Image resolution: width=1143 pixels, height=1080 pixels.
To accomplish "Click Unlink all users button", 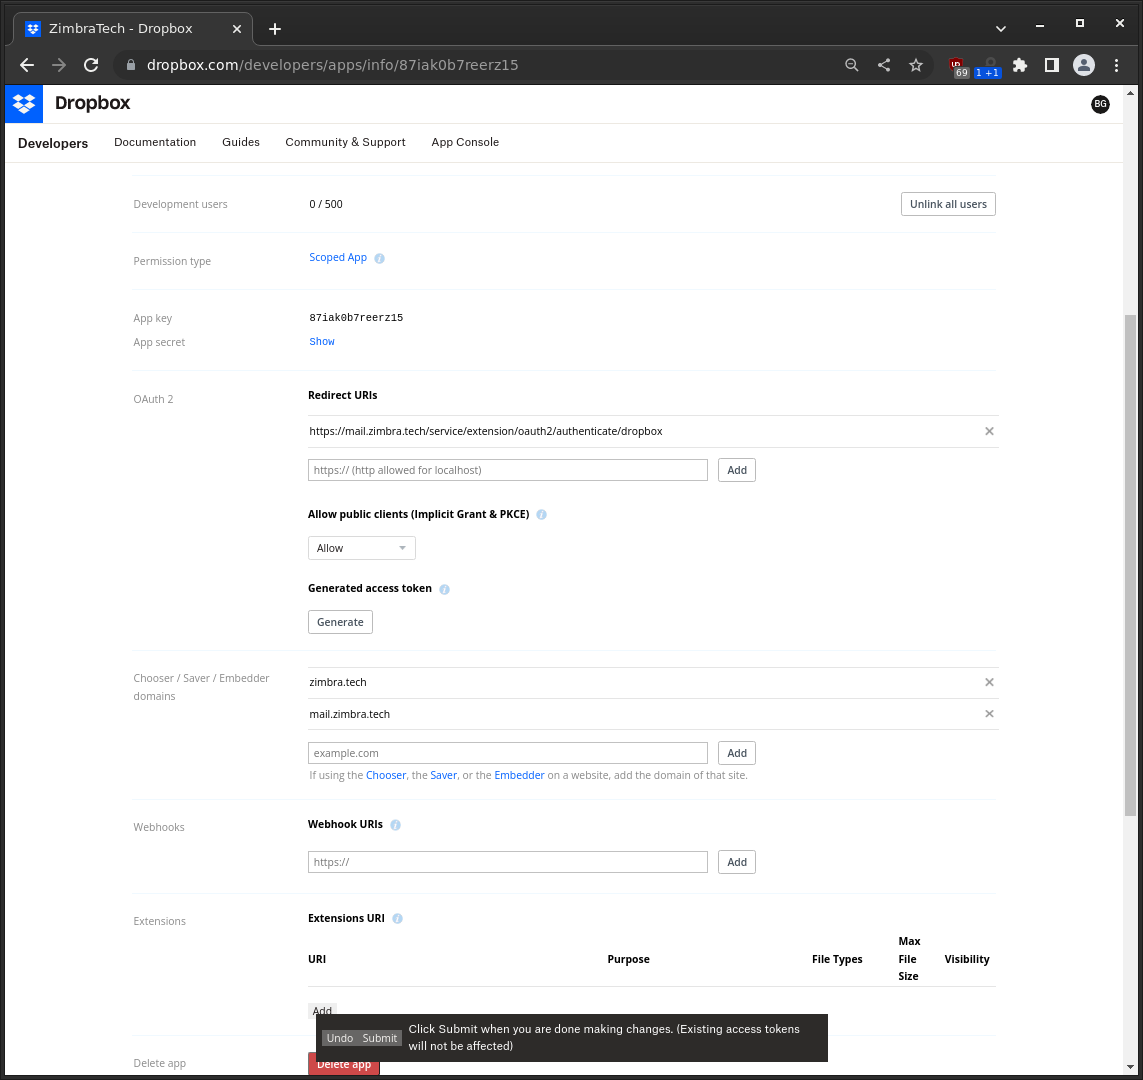I will pyautogui.click(x=948, y=204).
